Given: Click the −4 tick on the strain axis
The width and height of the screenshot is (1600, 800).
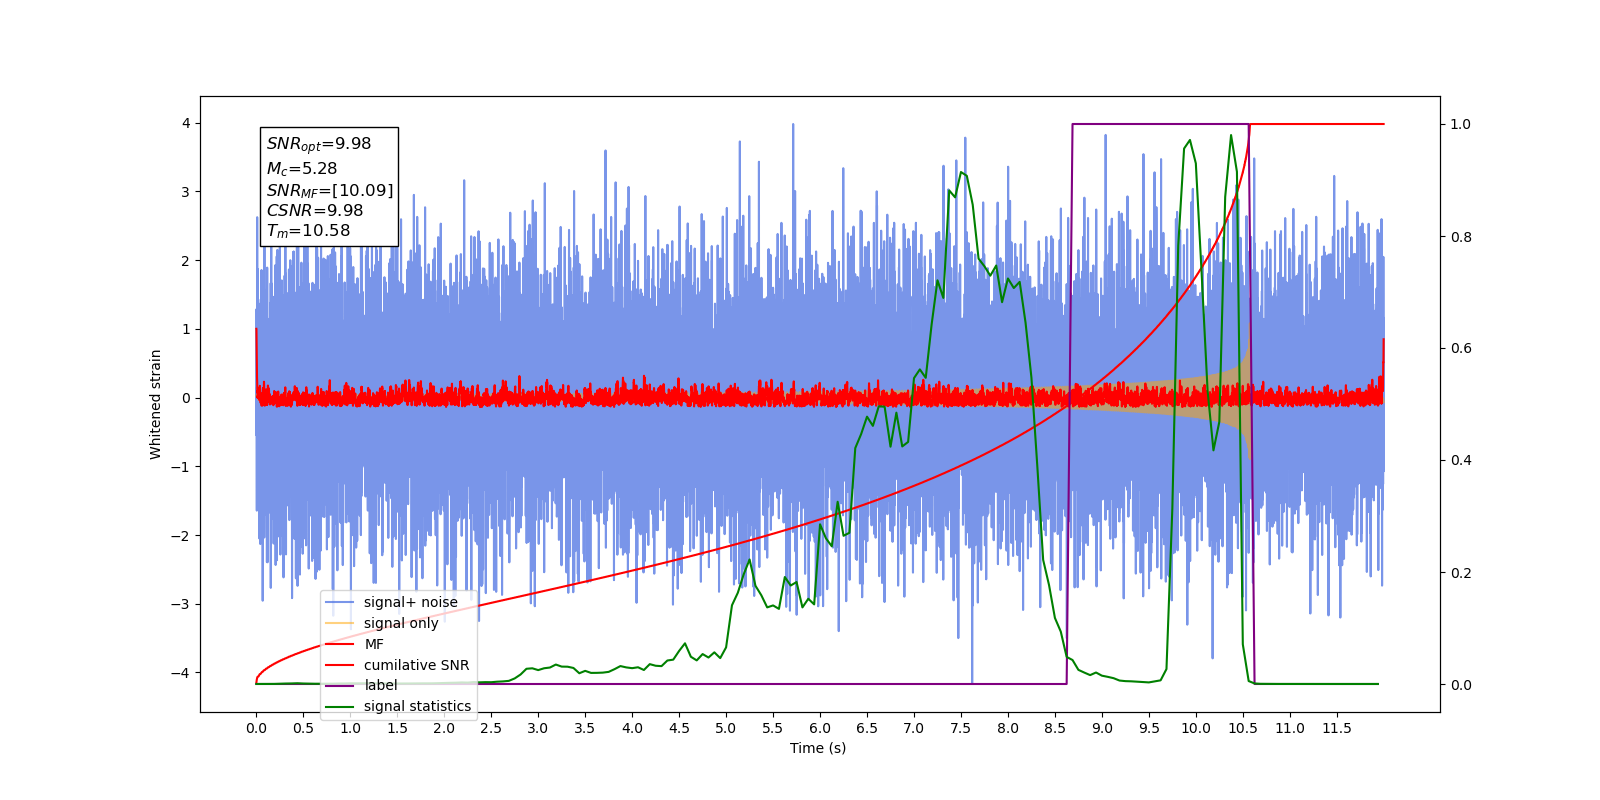Looking at the screenshot, I should (182, 673).
